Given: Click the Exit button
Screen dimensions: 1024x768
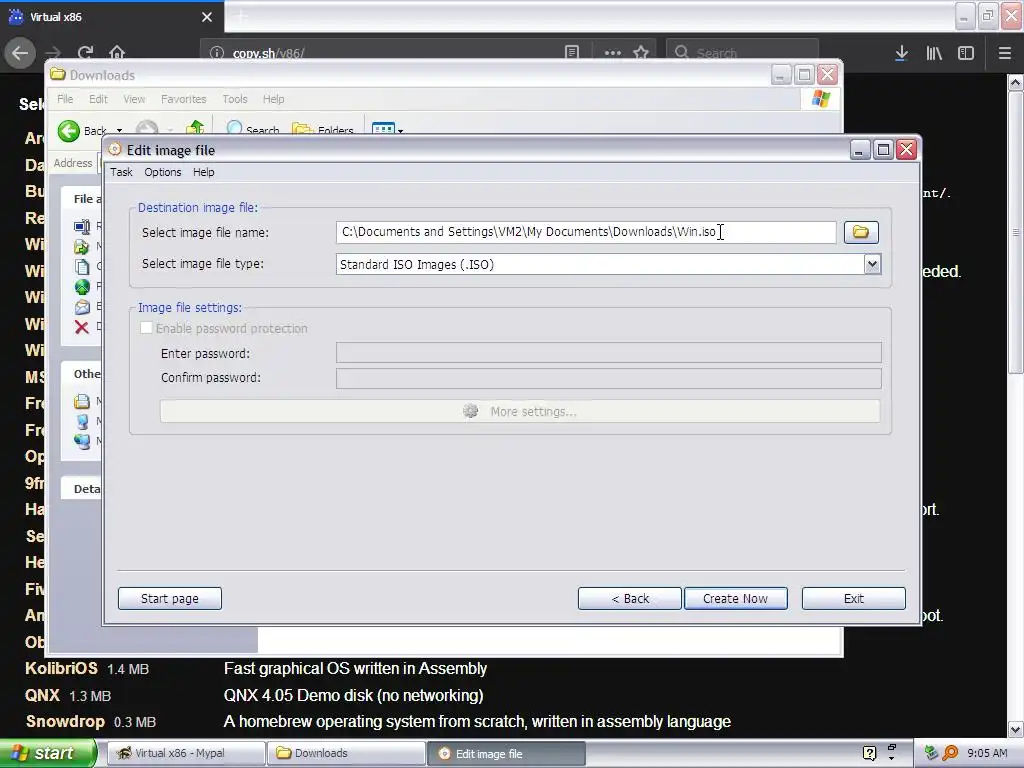Looking at the screenshot, I should click(854, 598).
